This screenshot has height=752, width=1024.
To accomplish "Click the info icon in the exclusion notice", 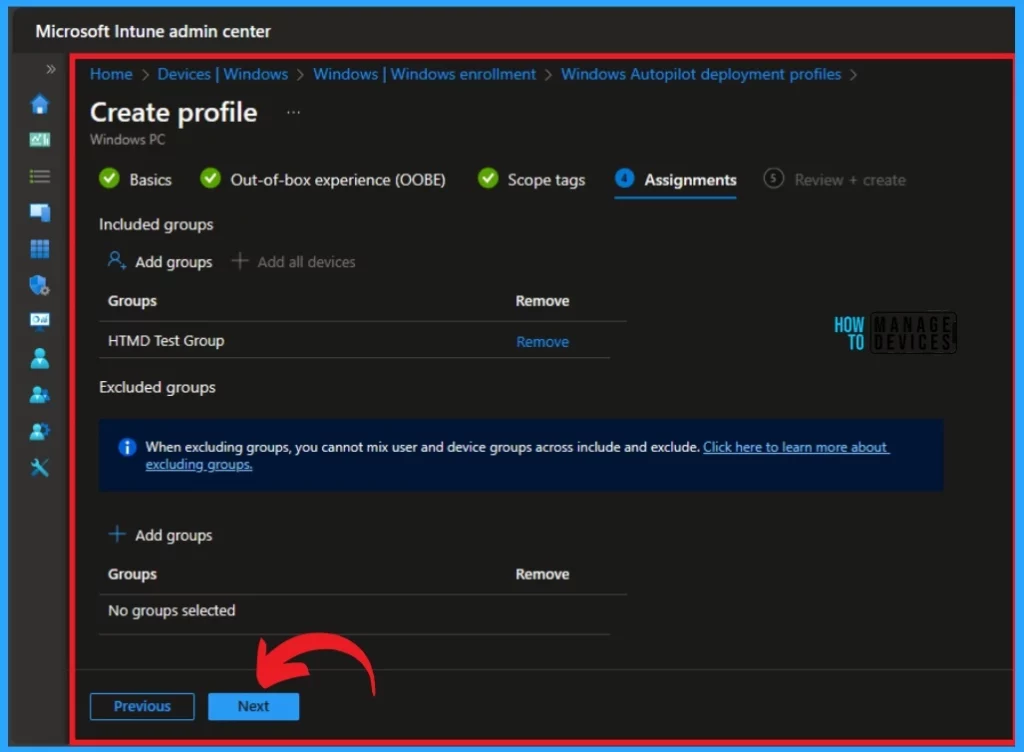I will pyautogui.click(x=127, y=447).
